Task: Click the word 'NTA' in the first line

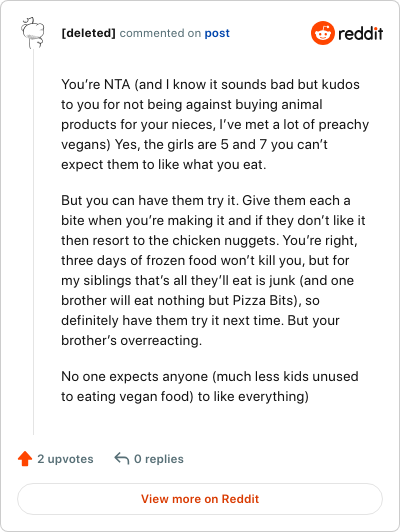Action: 117,84
